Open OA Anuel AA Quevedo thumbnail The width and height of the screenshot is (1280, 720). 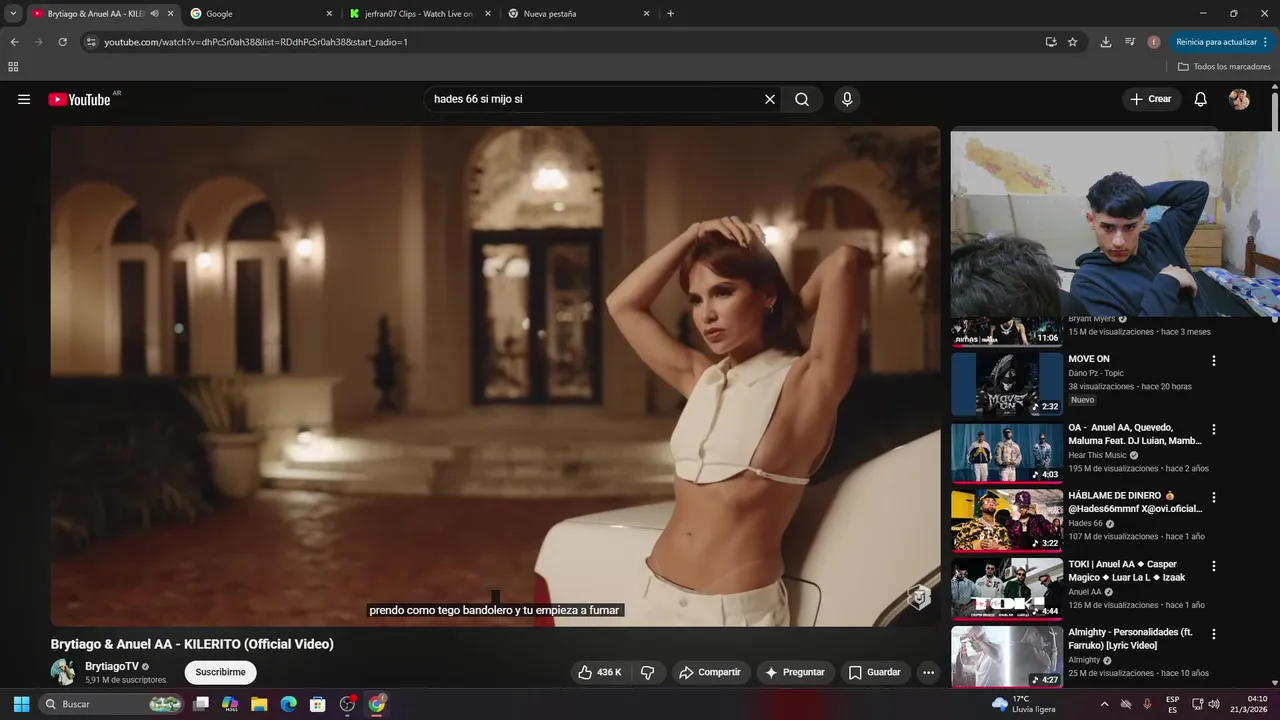click(x=1007, y=453)
